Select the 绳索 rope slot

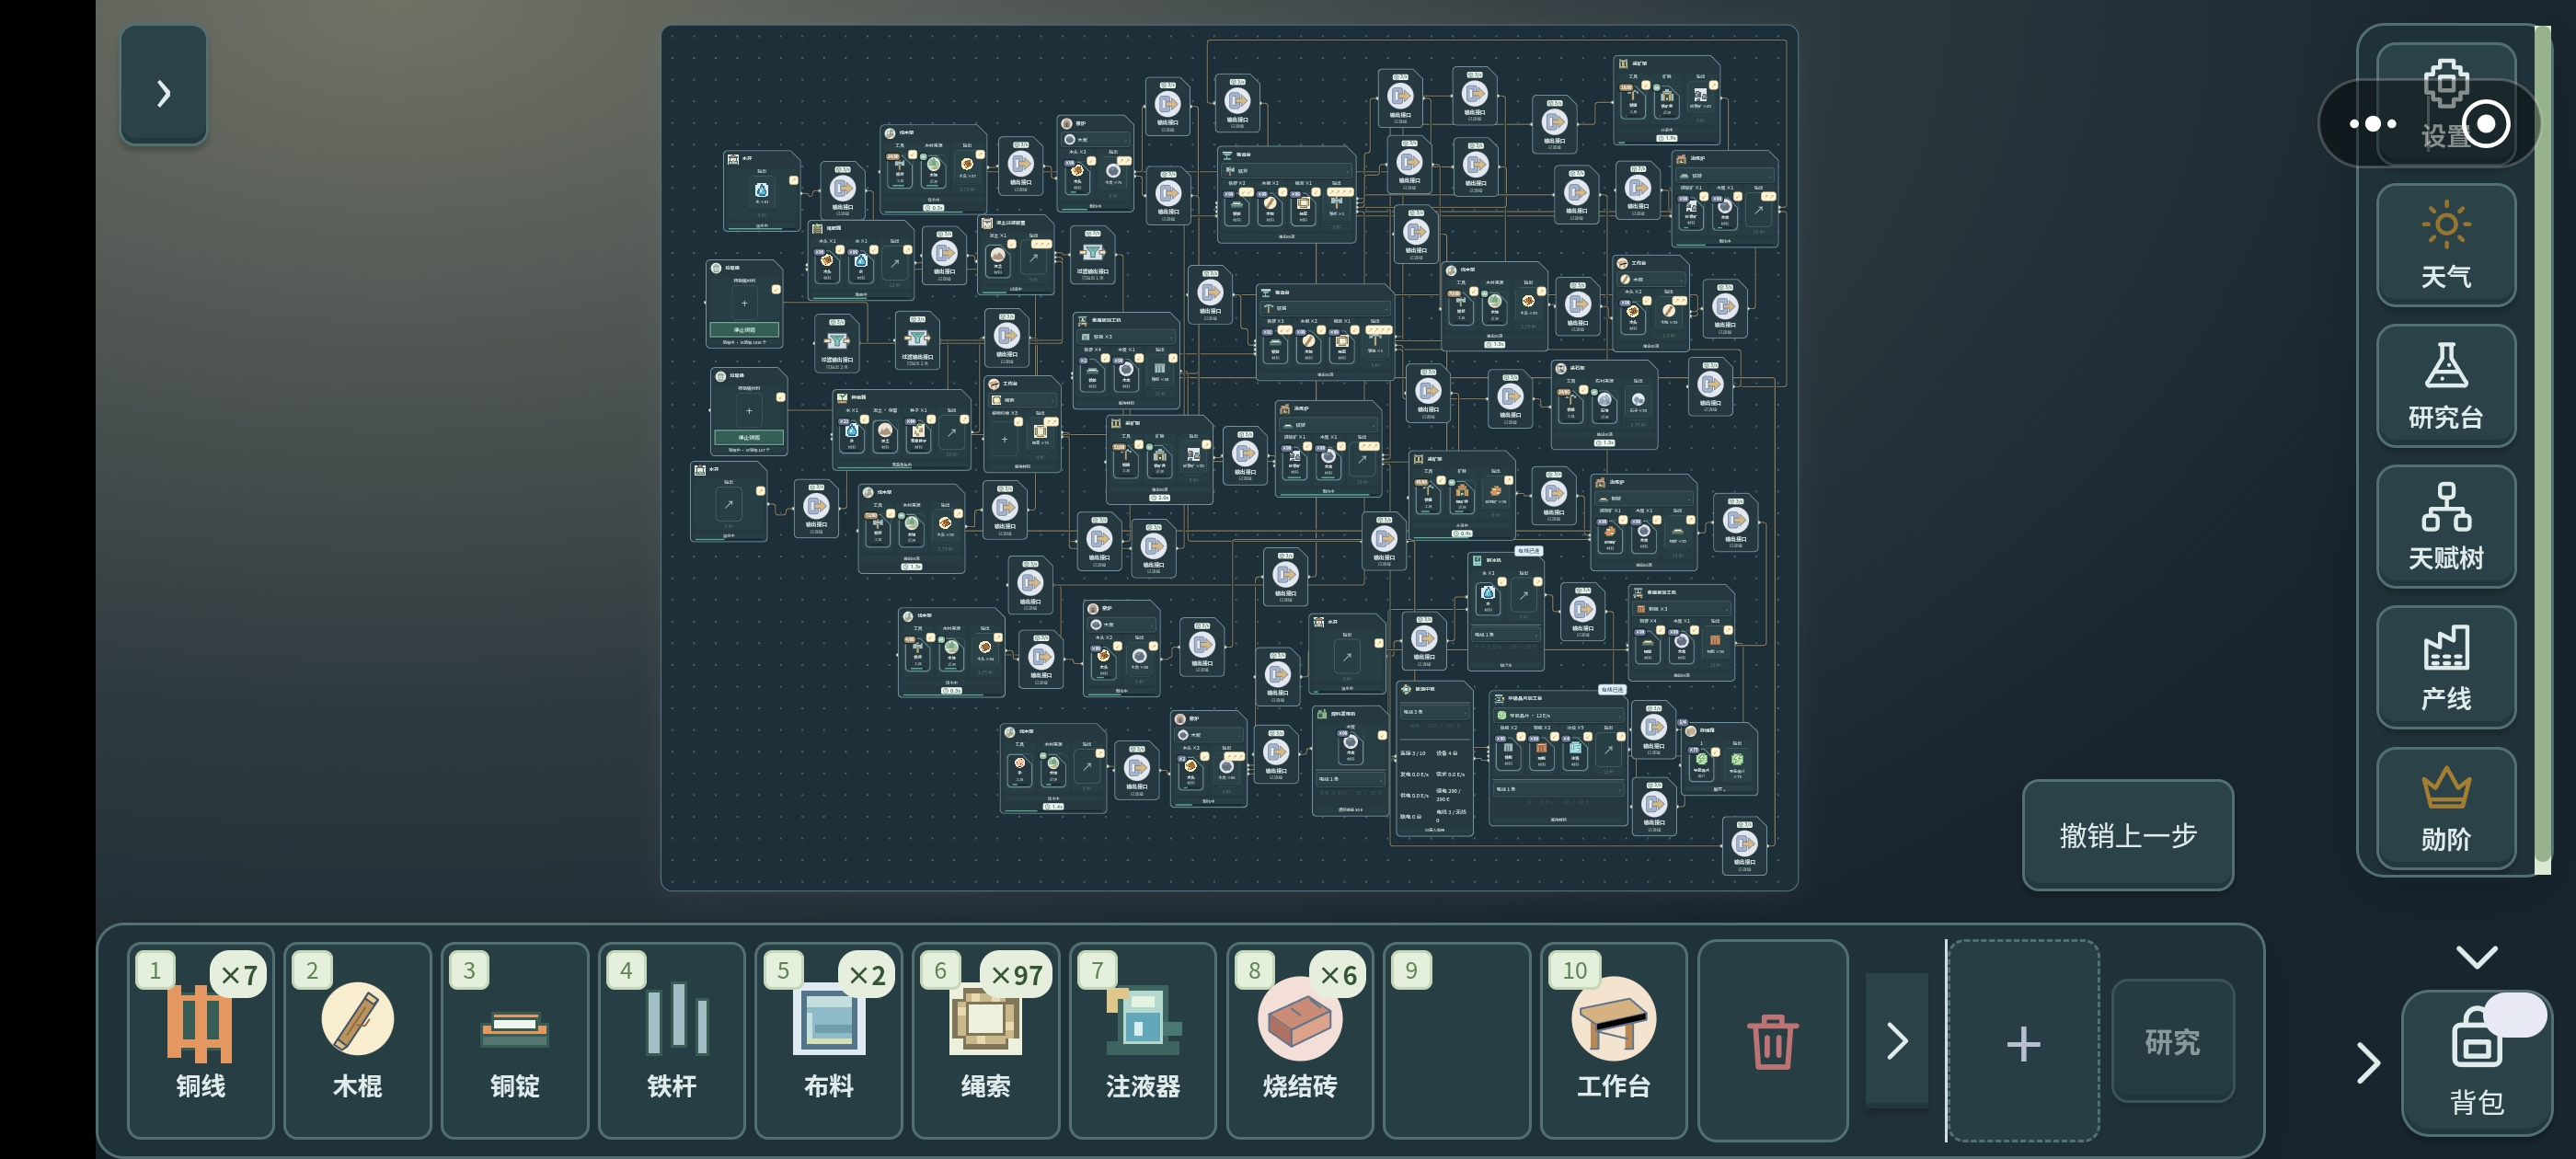985,1039
